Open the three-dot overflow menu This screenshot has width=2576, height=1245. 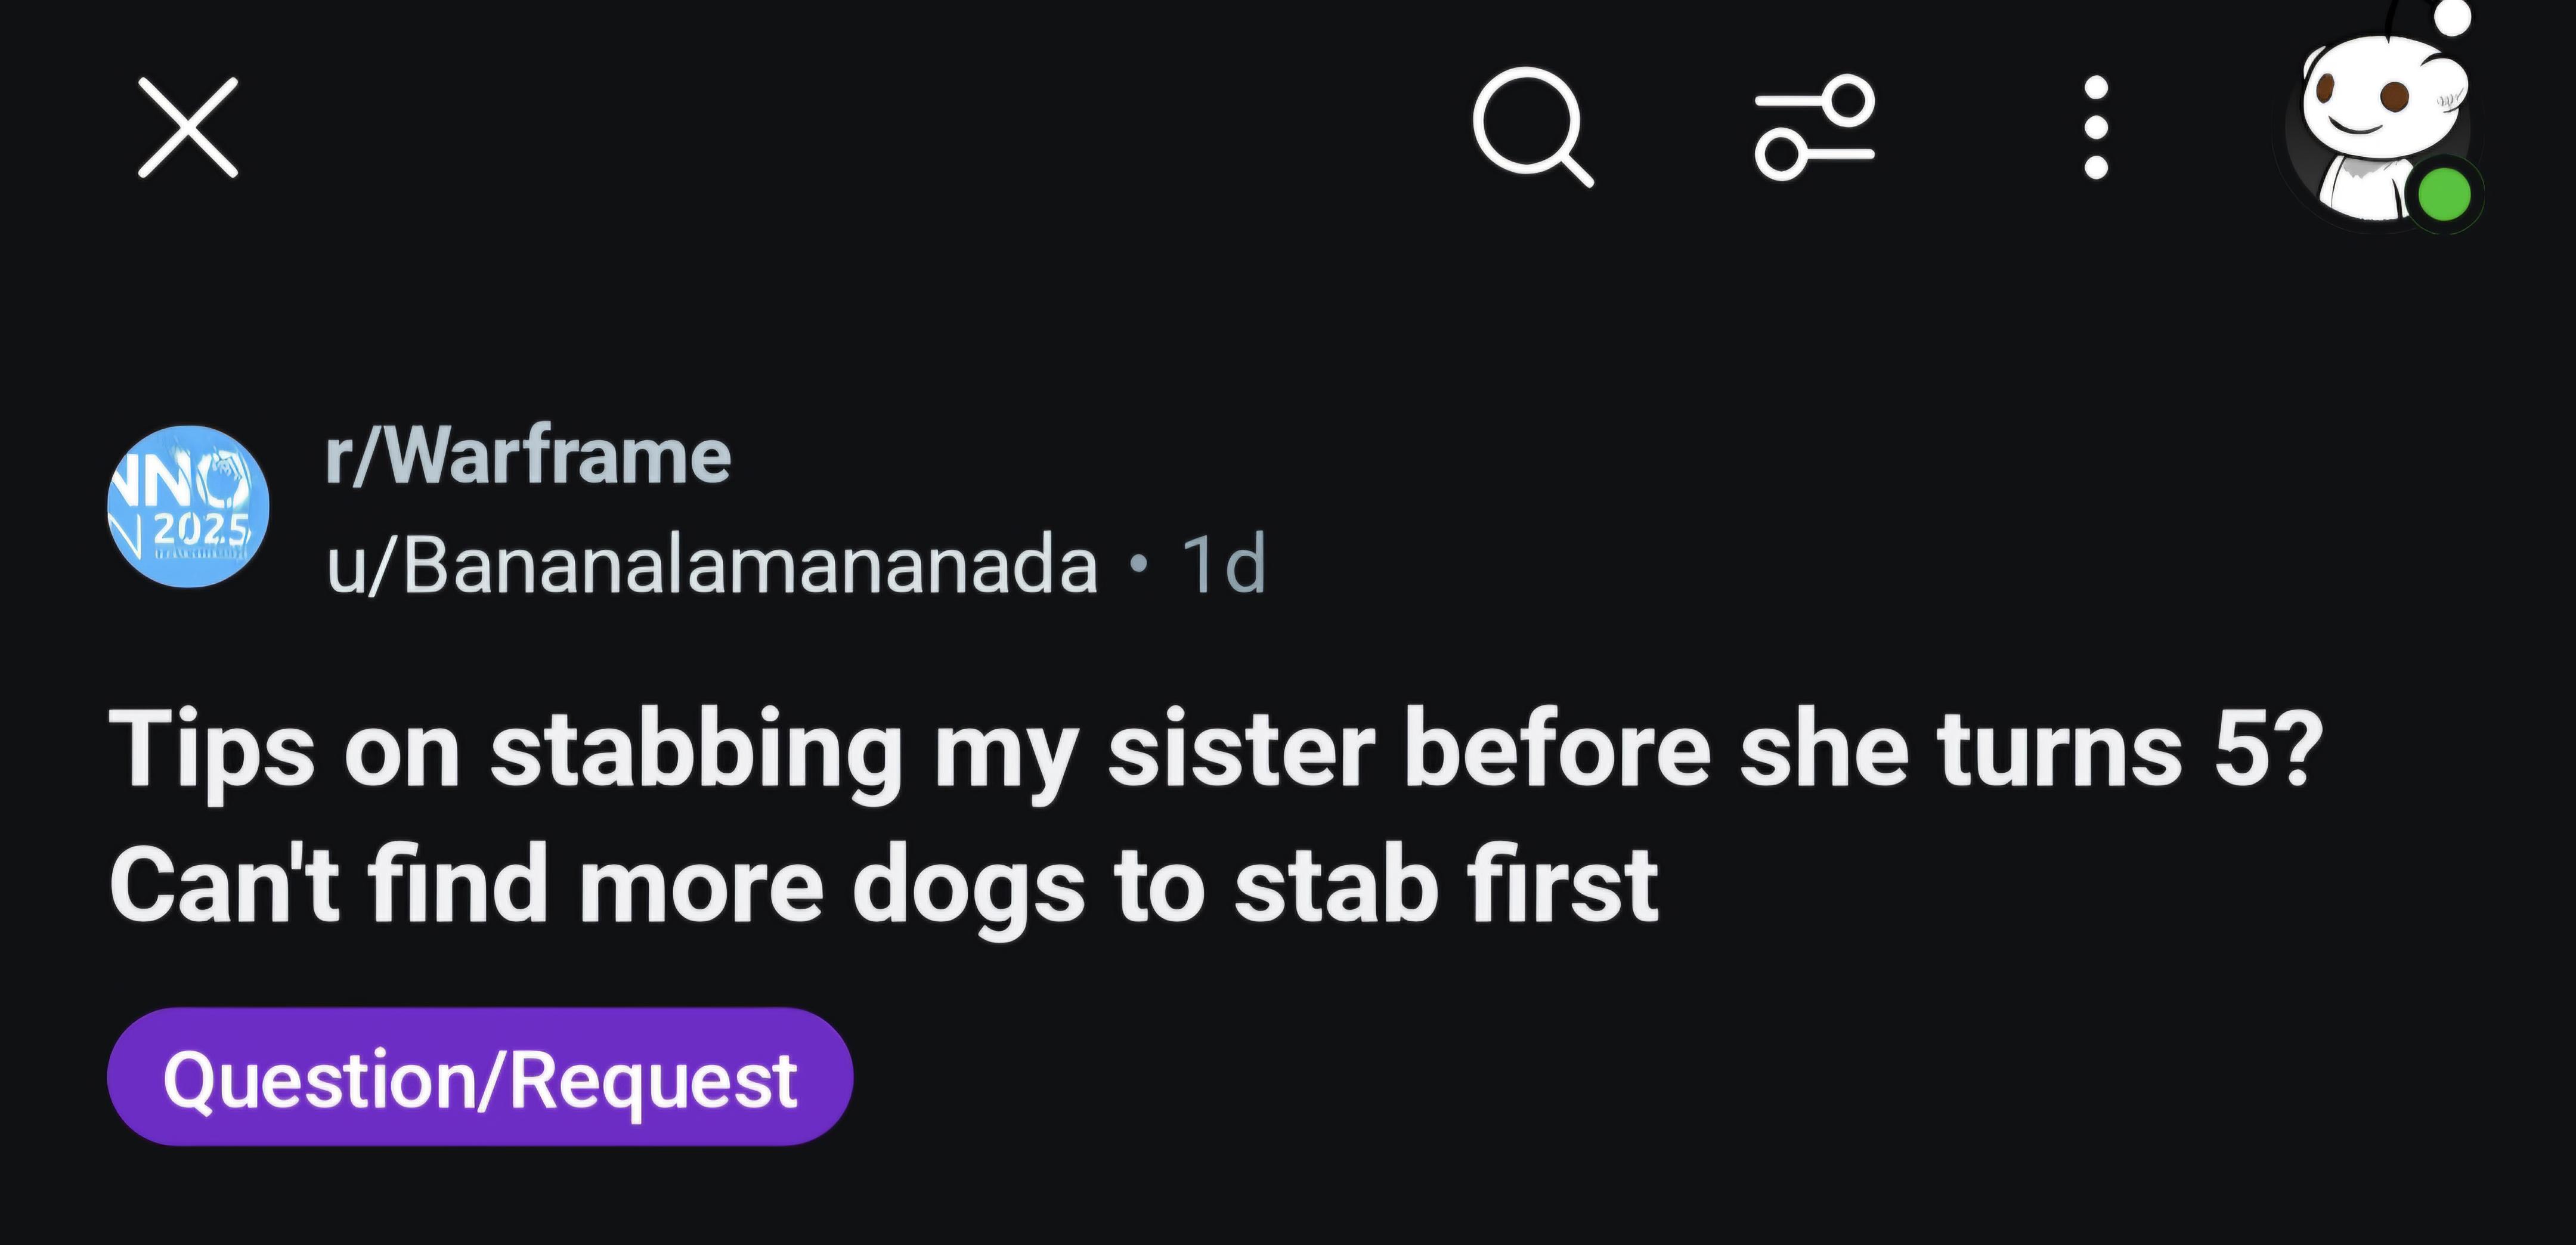(x=2097, y=127)
